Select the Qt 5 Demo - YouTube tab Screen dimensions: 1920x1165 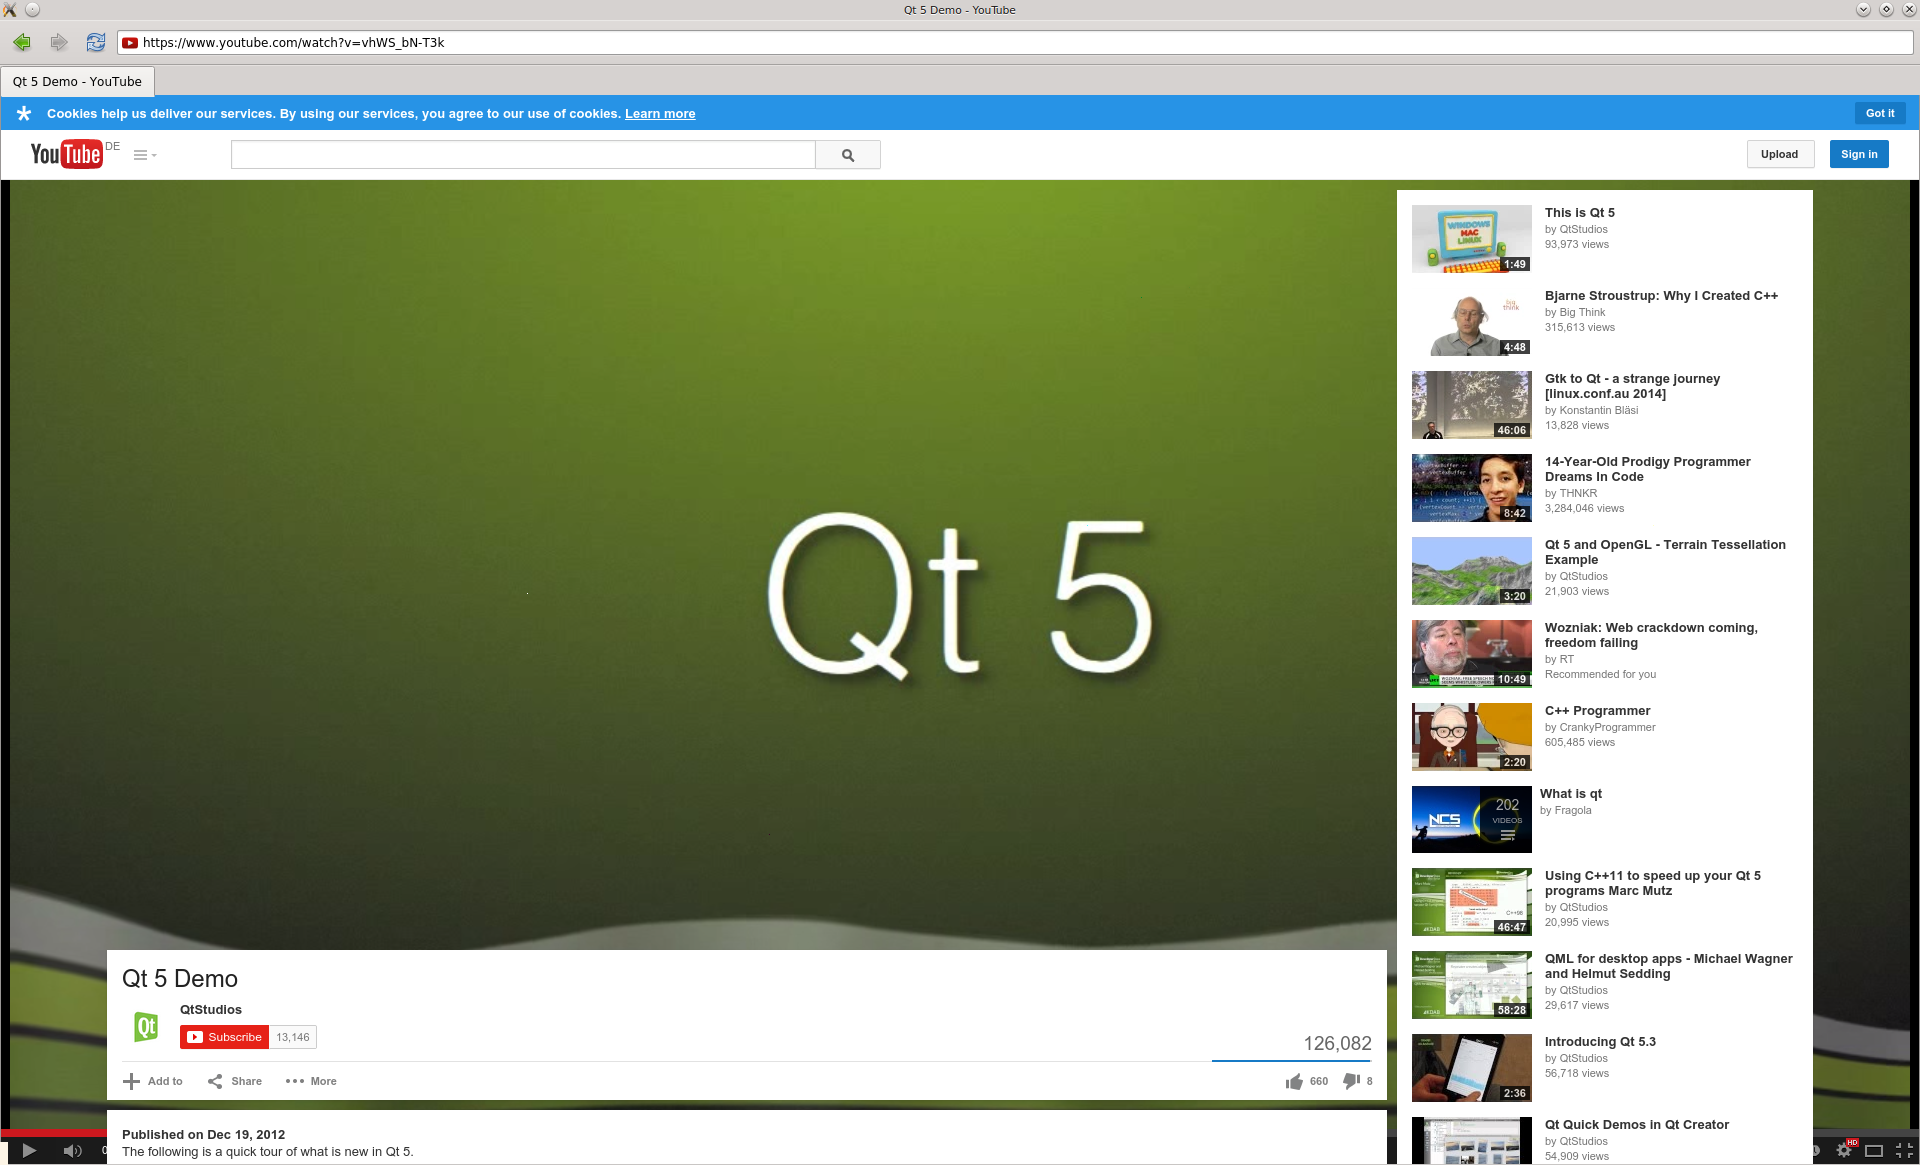(x=78, y=82)
